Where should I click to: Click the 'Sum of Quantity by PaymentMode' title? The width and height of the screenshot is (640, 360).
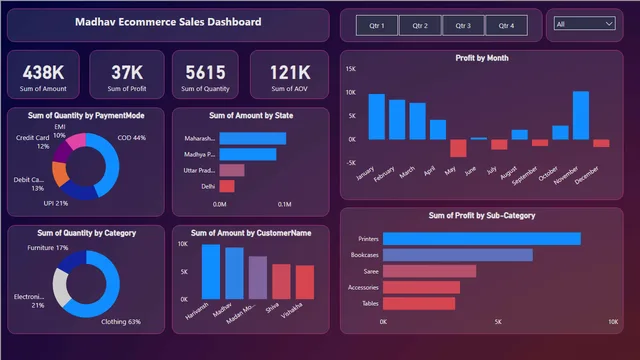(86, 116)
